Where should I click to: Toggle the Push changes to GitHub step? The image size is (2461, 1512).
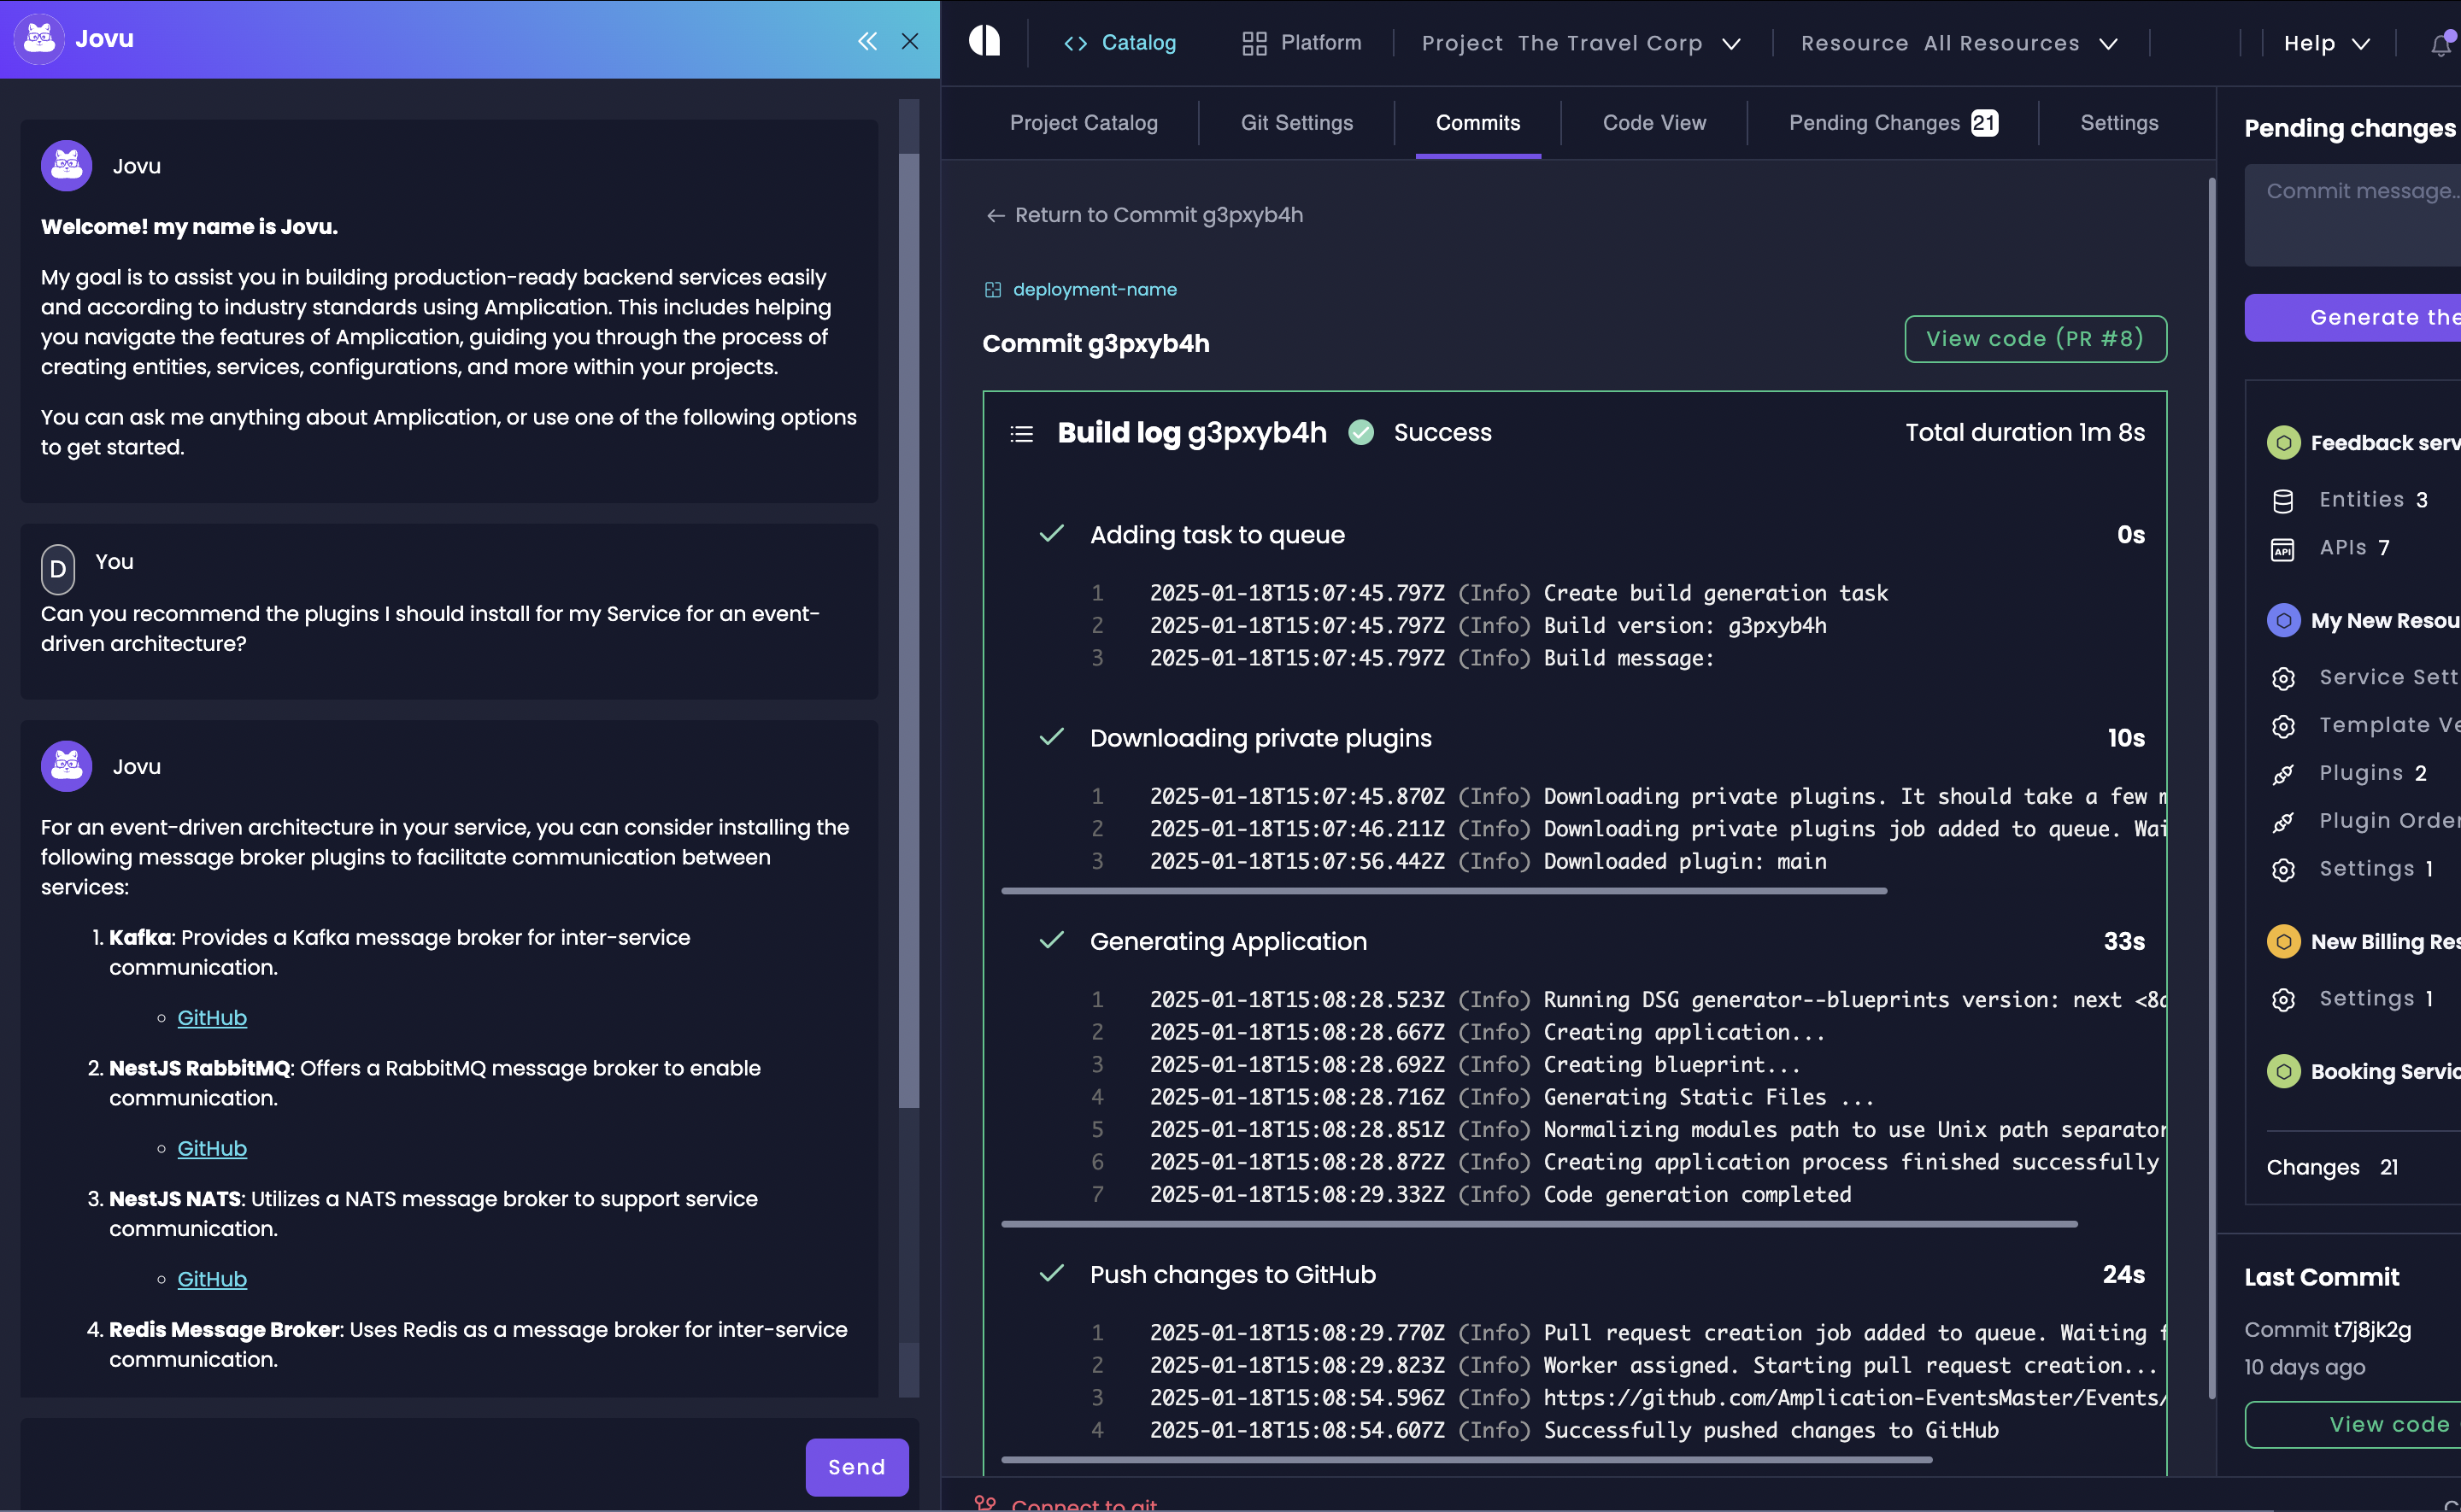click(1232, 1275)
